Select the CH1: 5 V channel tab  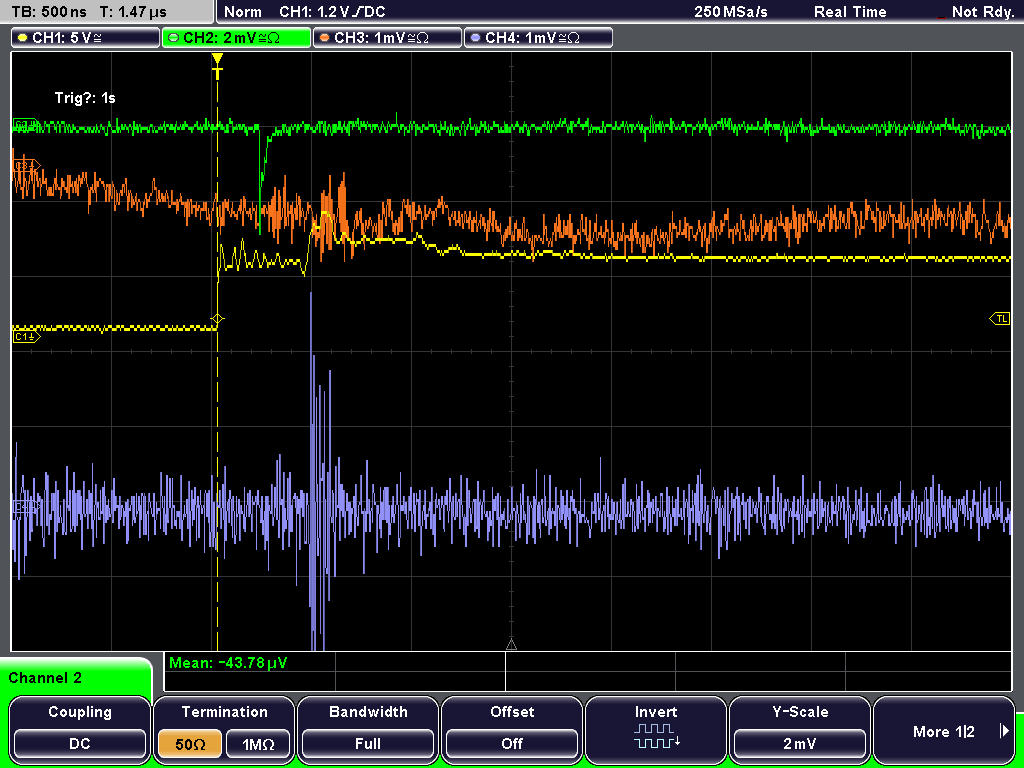click(x=86, y=38)
